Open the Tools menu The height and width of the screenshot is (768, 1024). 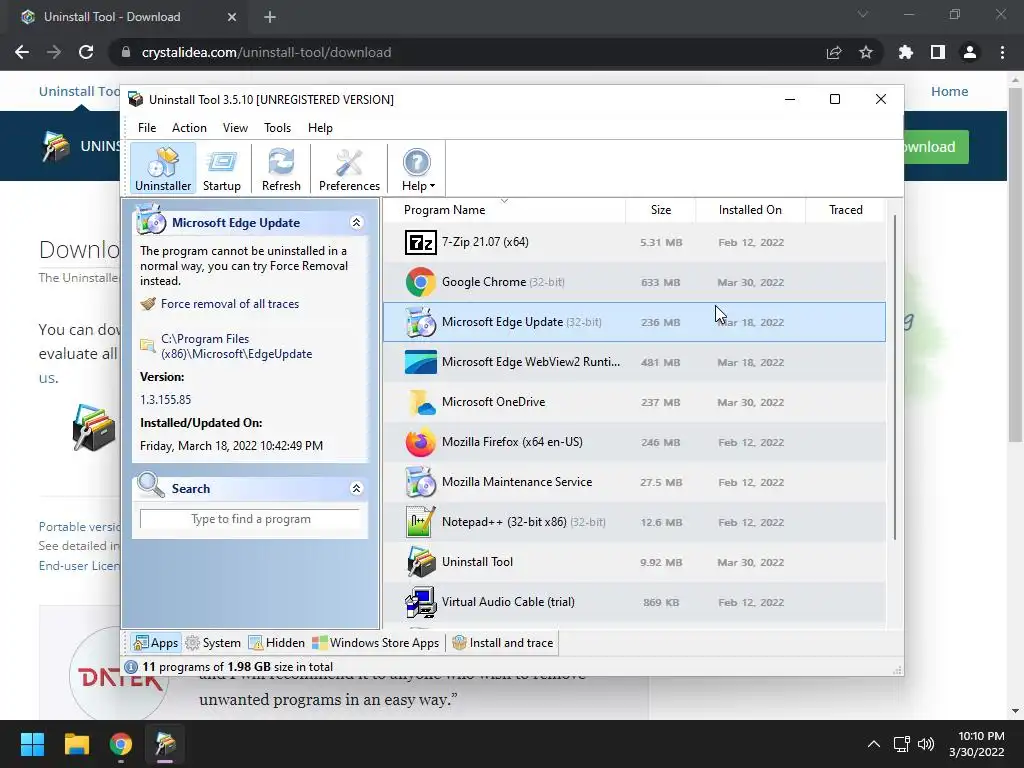pyautogui.click(x=277, y=128)
